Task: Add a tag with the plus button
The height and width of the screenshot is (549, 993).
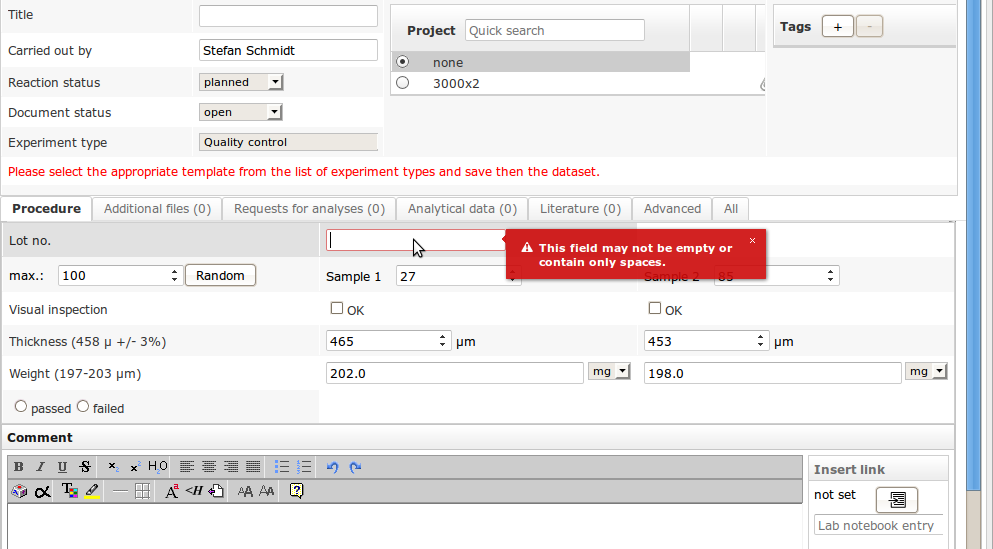Action: (837, 27)
